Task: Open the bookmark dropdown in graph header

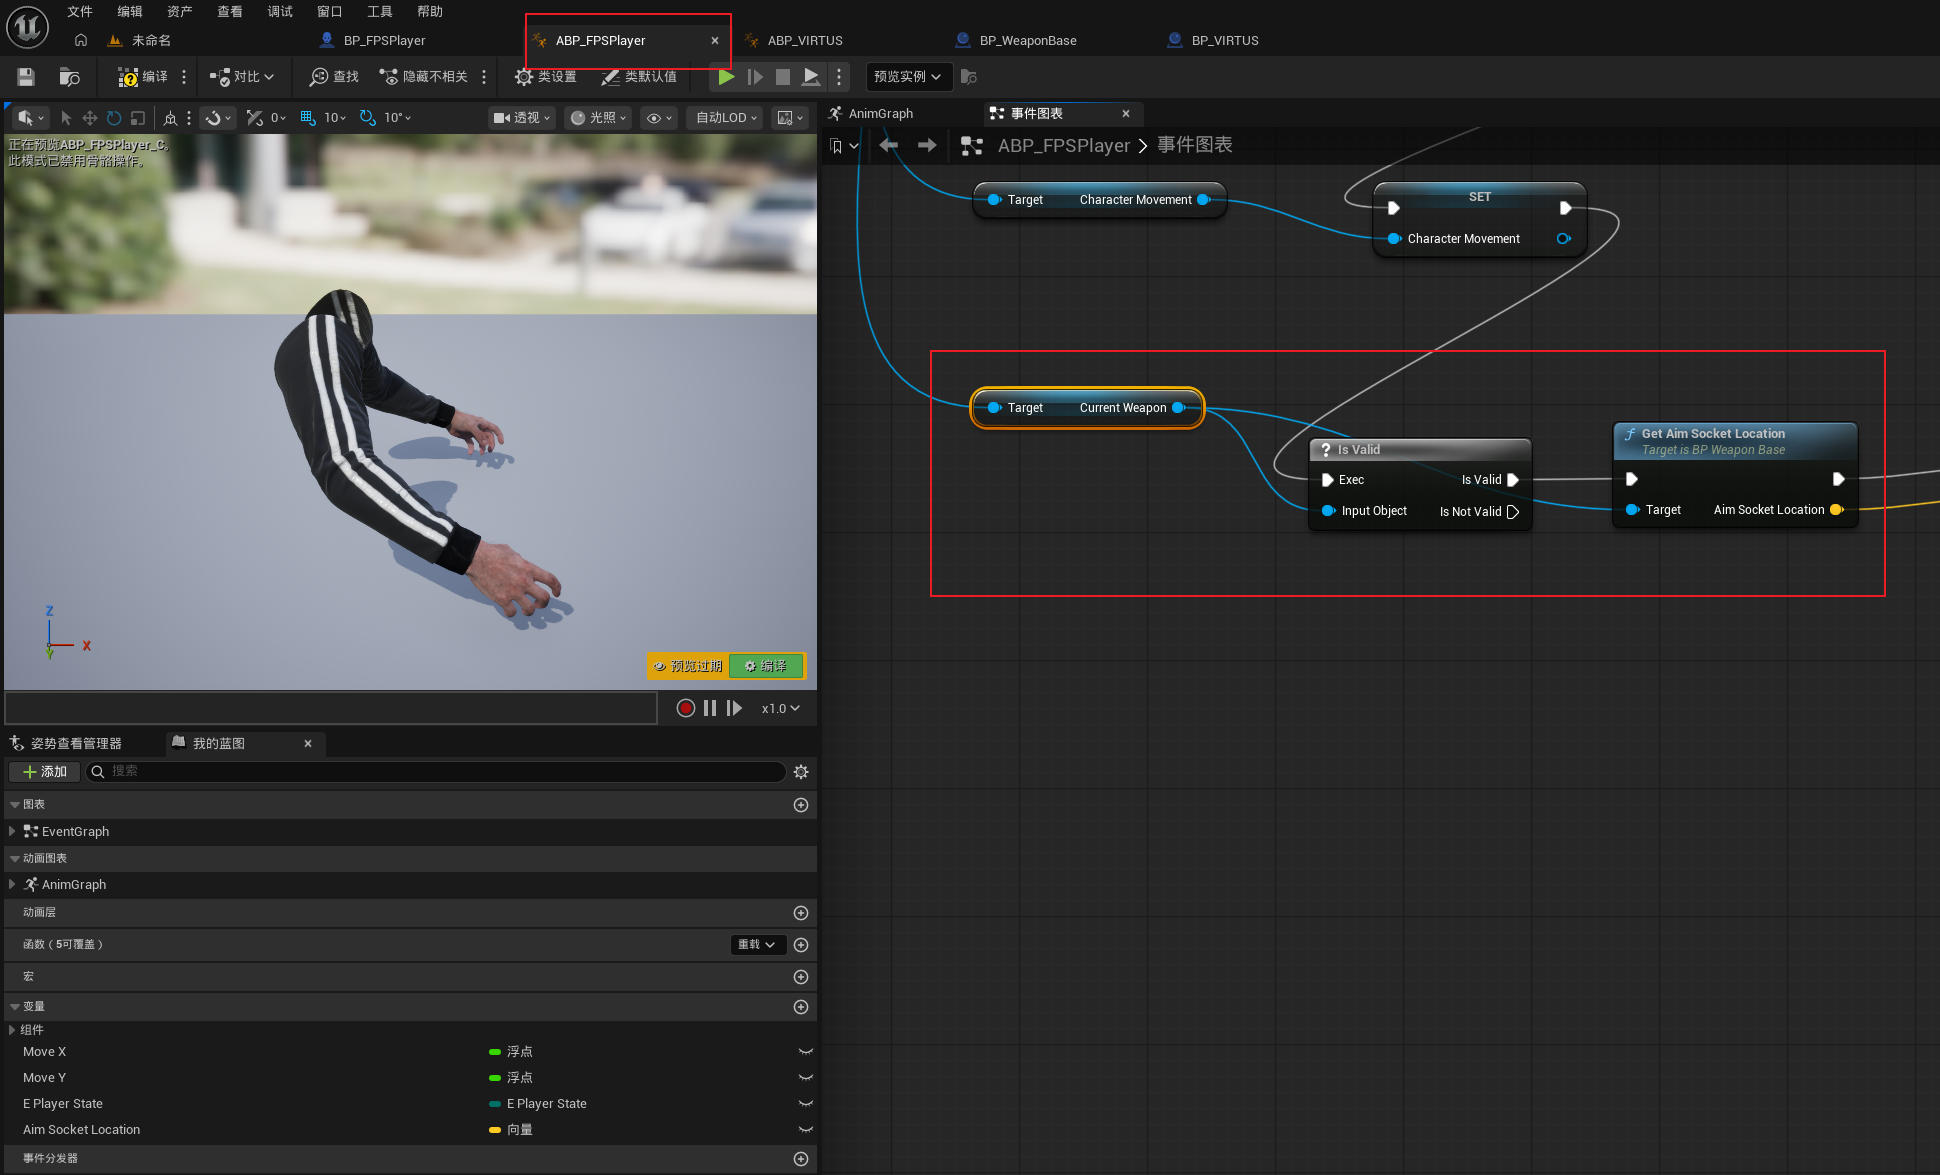Action: pyautogui.click(x=844, y=146)
